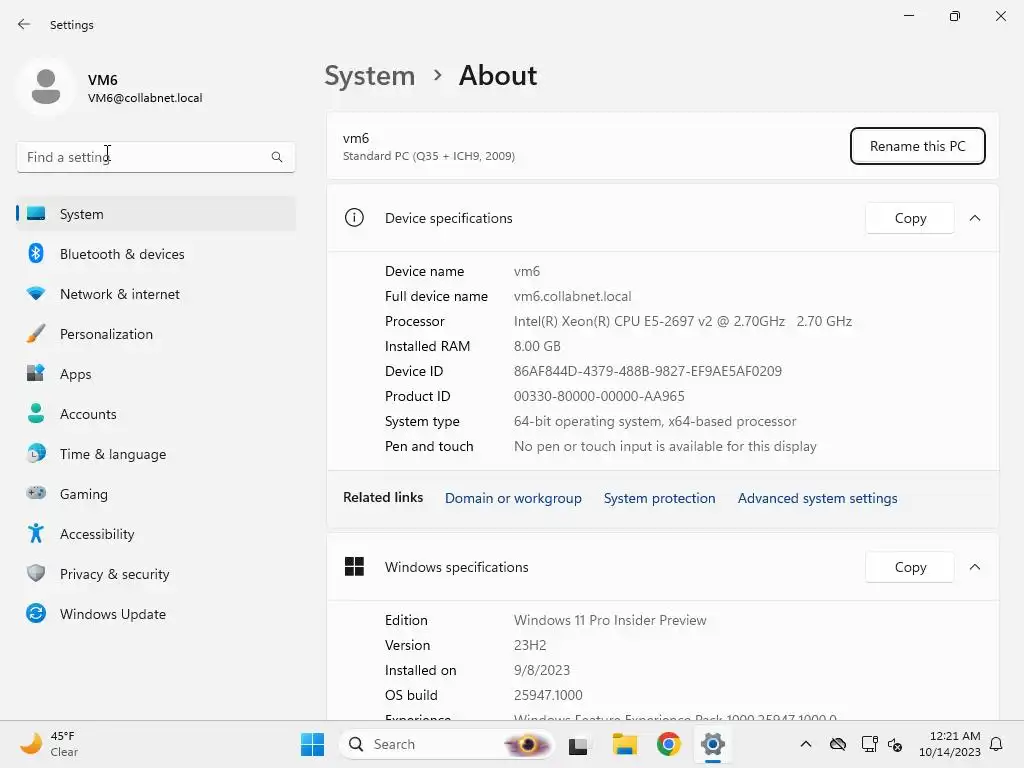The image size is (1024, 768).
Task: Open the Network & internet Wi-Fi icon
Action: click(x=36, y=293)
